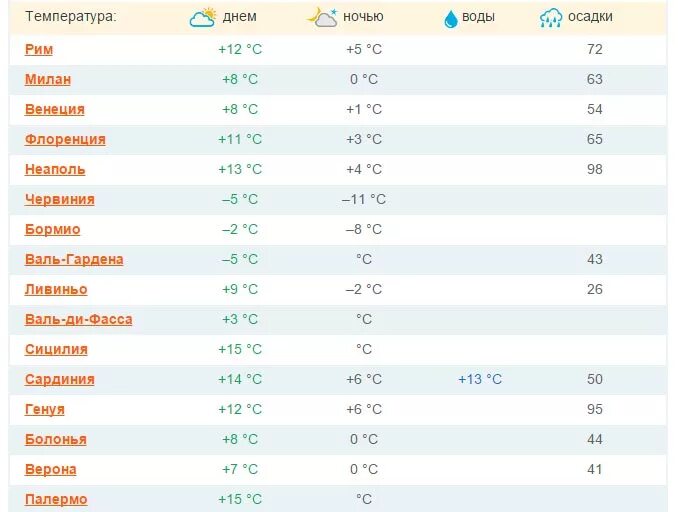Select Сардиния precipitation value 50
Viewport: 678px width, 512px height.
(x=595, y=379)
